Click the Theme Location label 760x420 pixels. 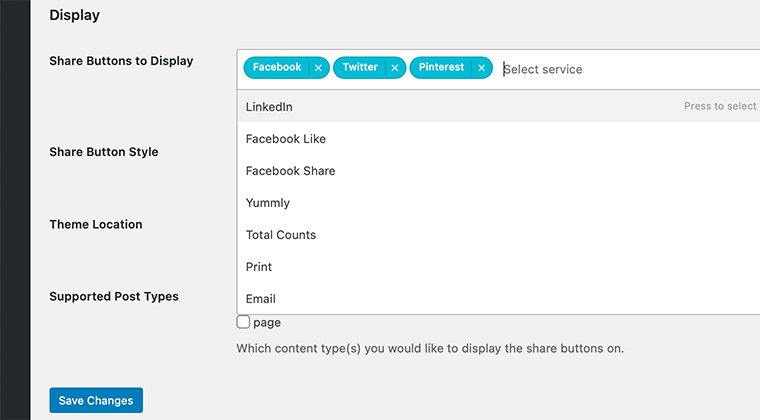click(96, 225)
